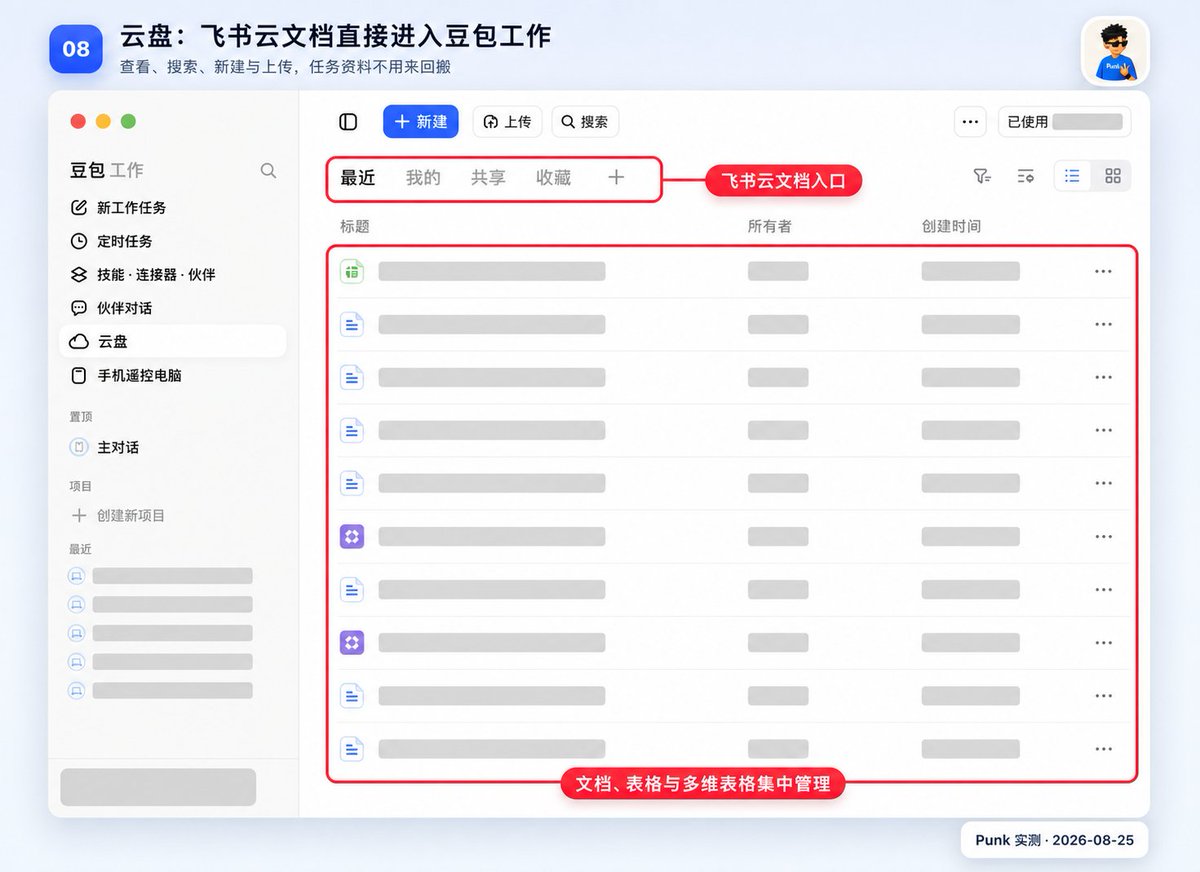
Task: Open the top toolbar more-options ellipsis
Action: 970,122
